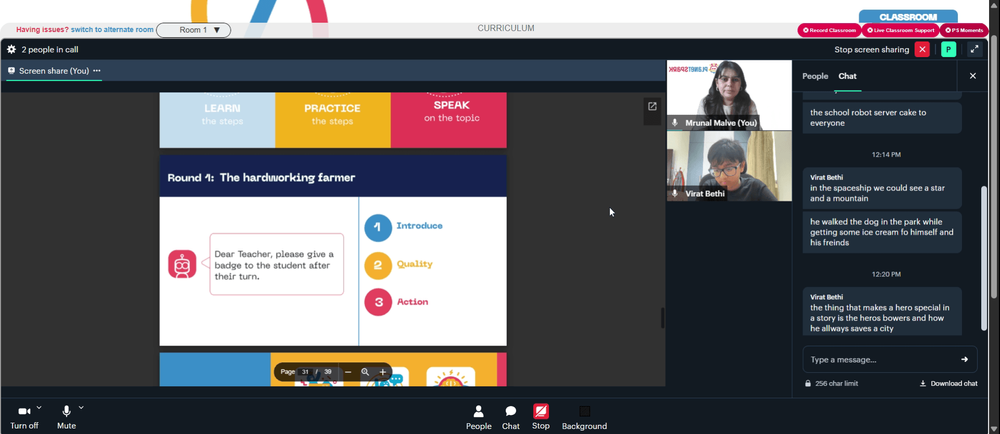Click Virat Bethi video thumbnail

pyautogui.click(x=729, y=166)
